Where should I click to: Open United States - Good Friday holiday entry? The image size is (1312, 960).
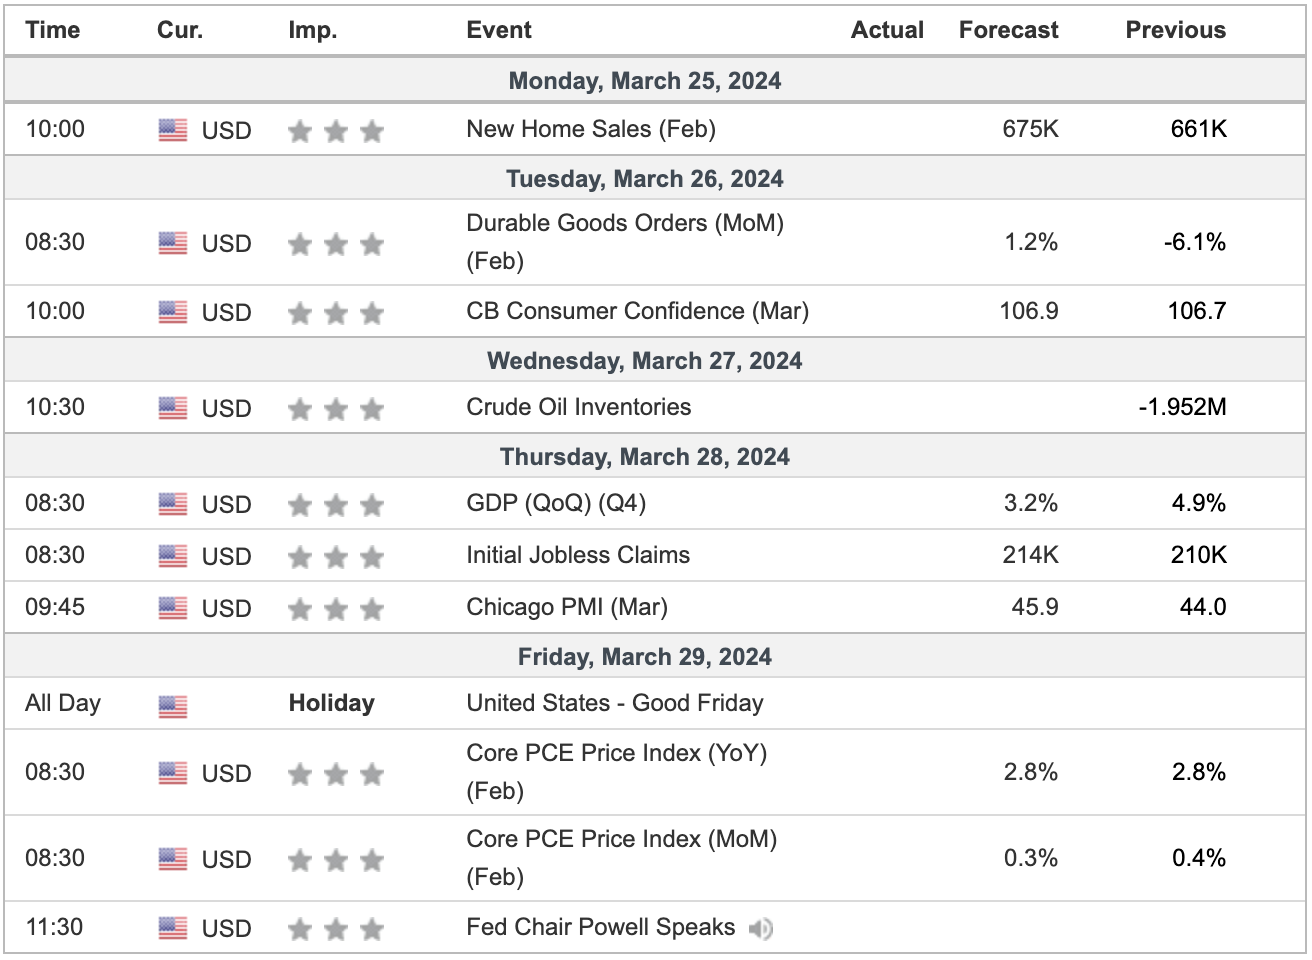[615, 703]
